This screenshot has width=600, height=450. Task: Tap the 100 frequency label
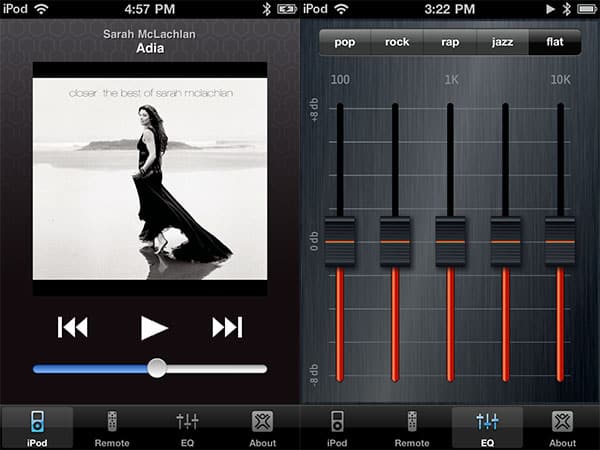tap(340, 80)
